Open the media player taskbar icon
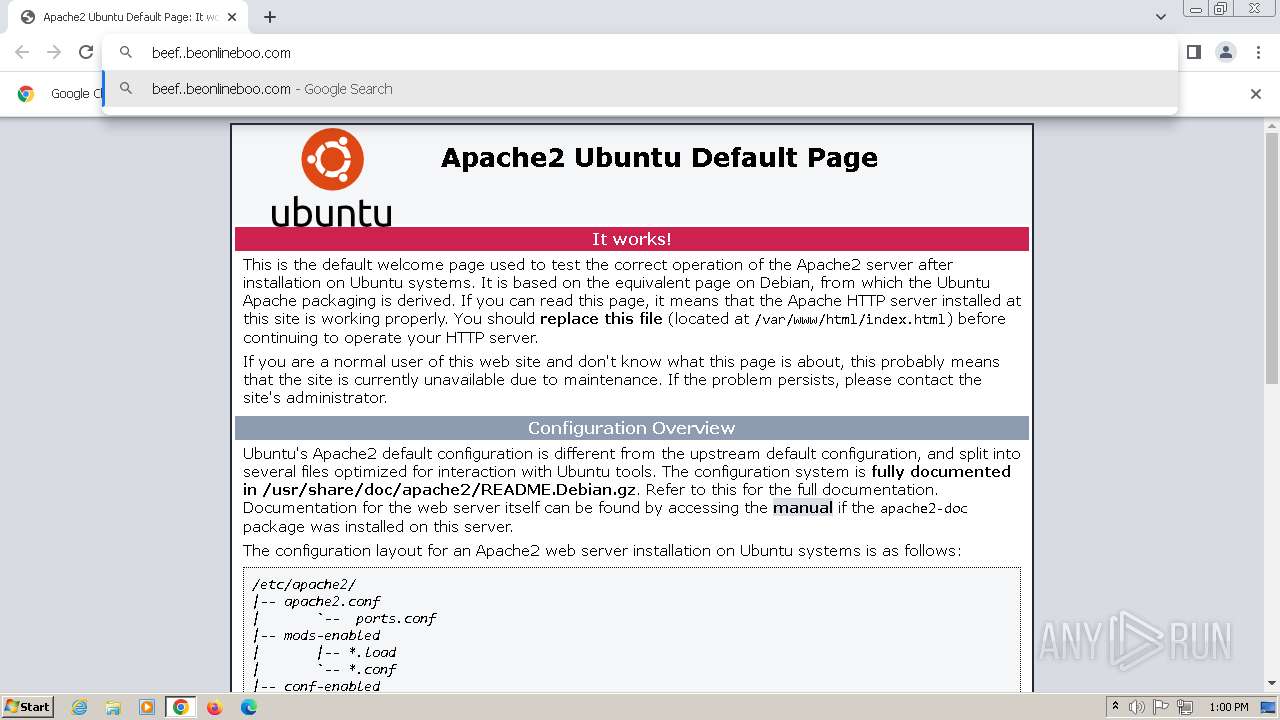Viewport: 1280px width, 720px height. pos(147,707)
